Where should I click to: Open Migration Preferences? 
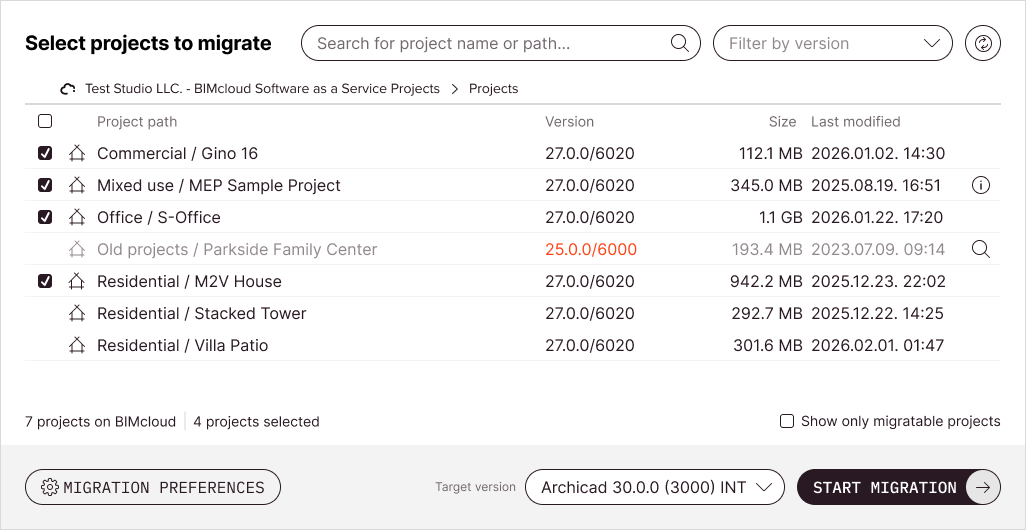pos(153,487)
